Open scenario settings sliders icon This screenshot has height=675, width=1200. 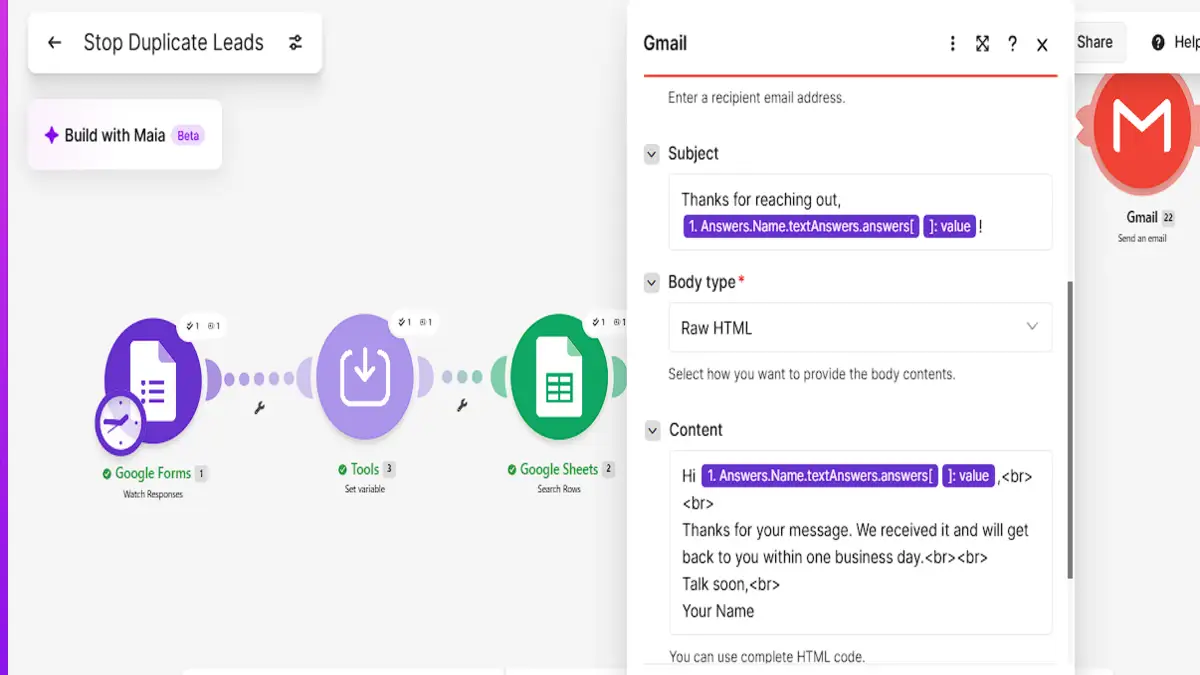point(295,43)
